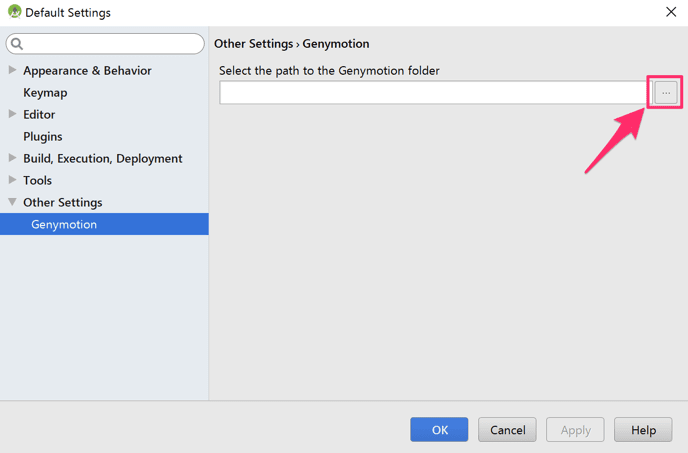Click the Android Studio icon in title bar
This screenshot has height=453, width=688.
click(x=14, y=12)
